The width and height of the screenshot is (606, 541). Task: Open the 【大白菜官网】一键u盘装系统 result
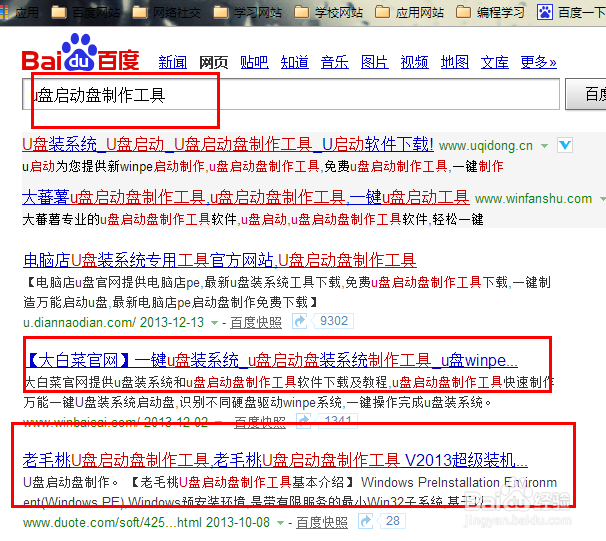coord(272,360)
